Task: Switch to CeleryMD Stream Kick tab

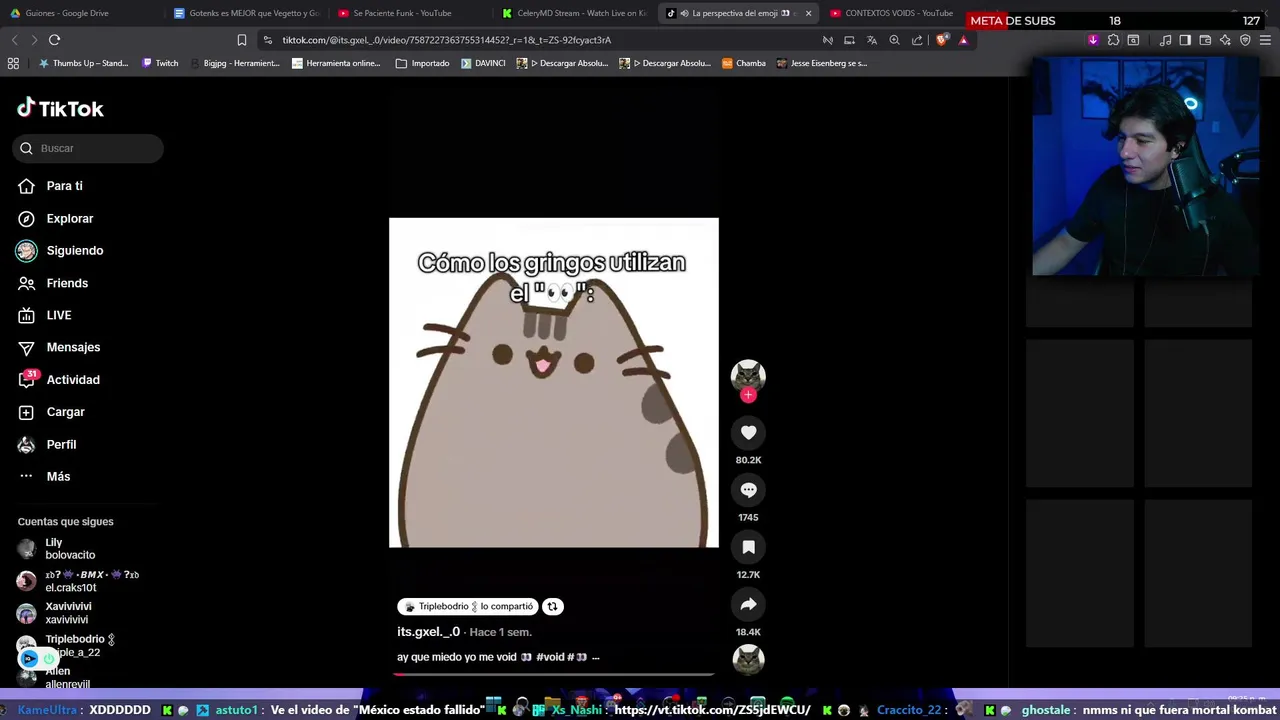Action: 573,13
